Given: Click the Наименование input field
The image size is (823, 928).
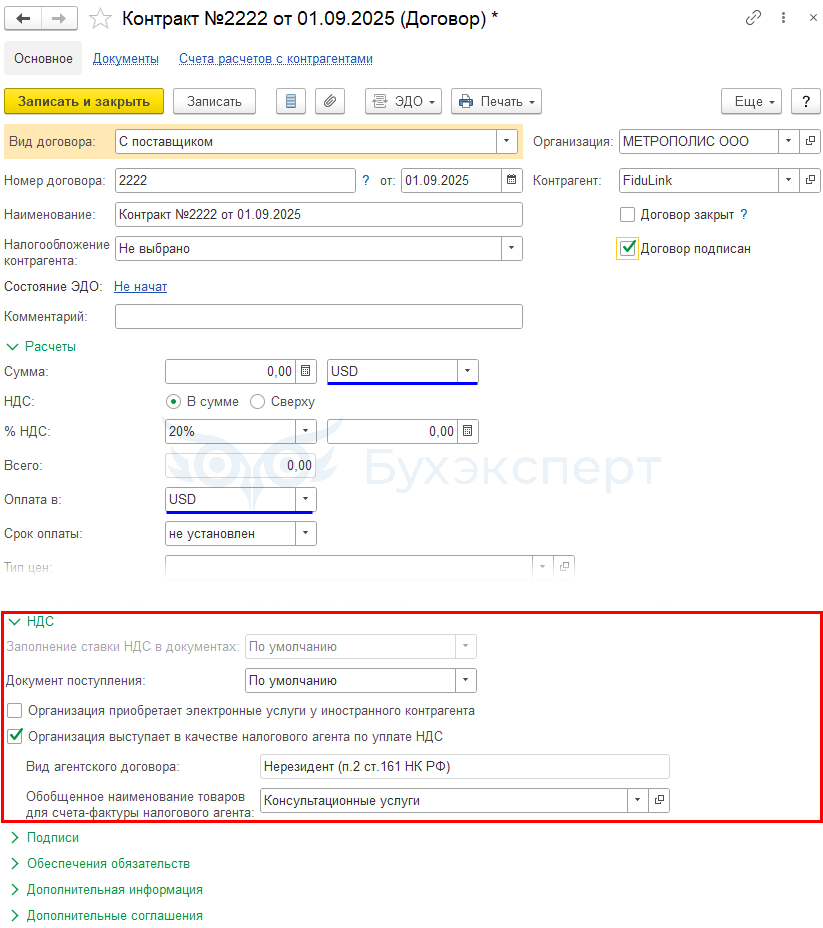Looking at the screenshot, I should (x=318, y=214).
